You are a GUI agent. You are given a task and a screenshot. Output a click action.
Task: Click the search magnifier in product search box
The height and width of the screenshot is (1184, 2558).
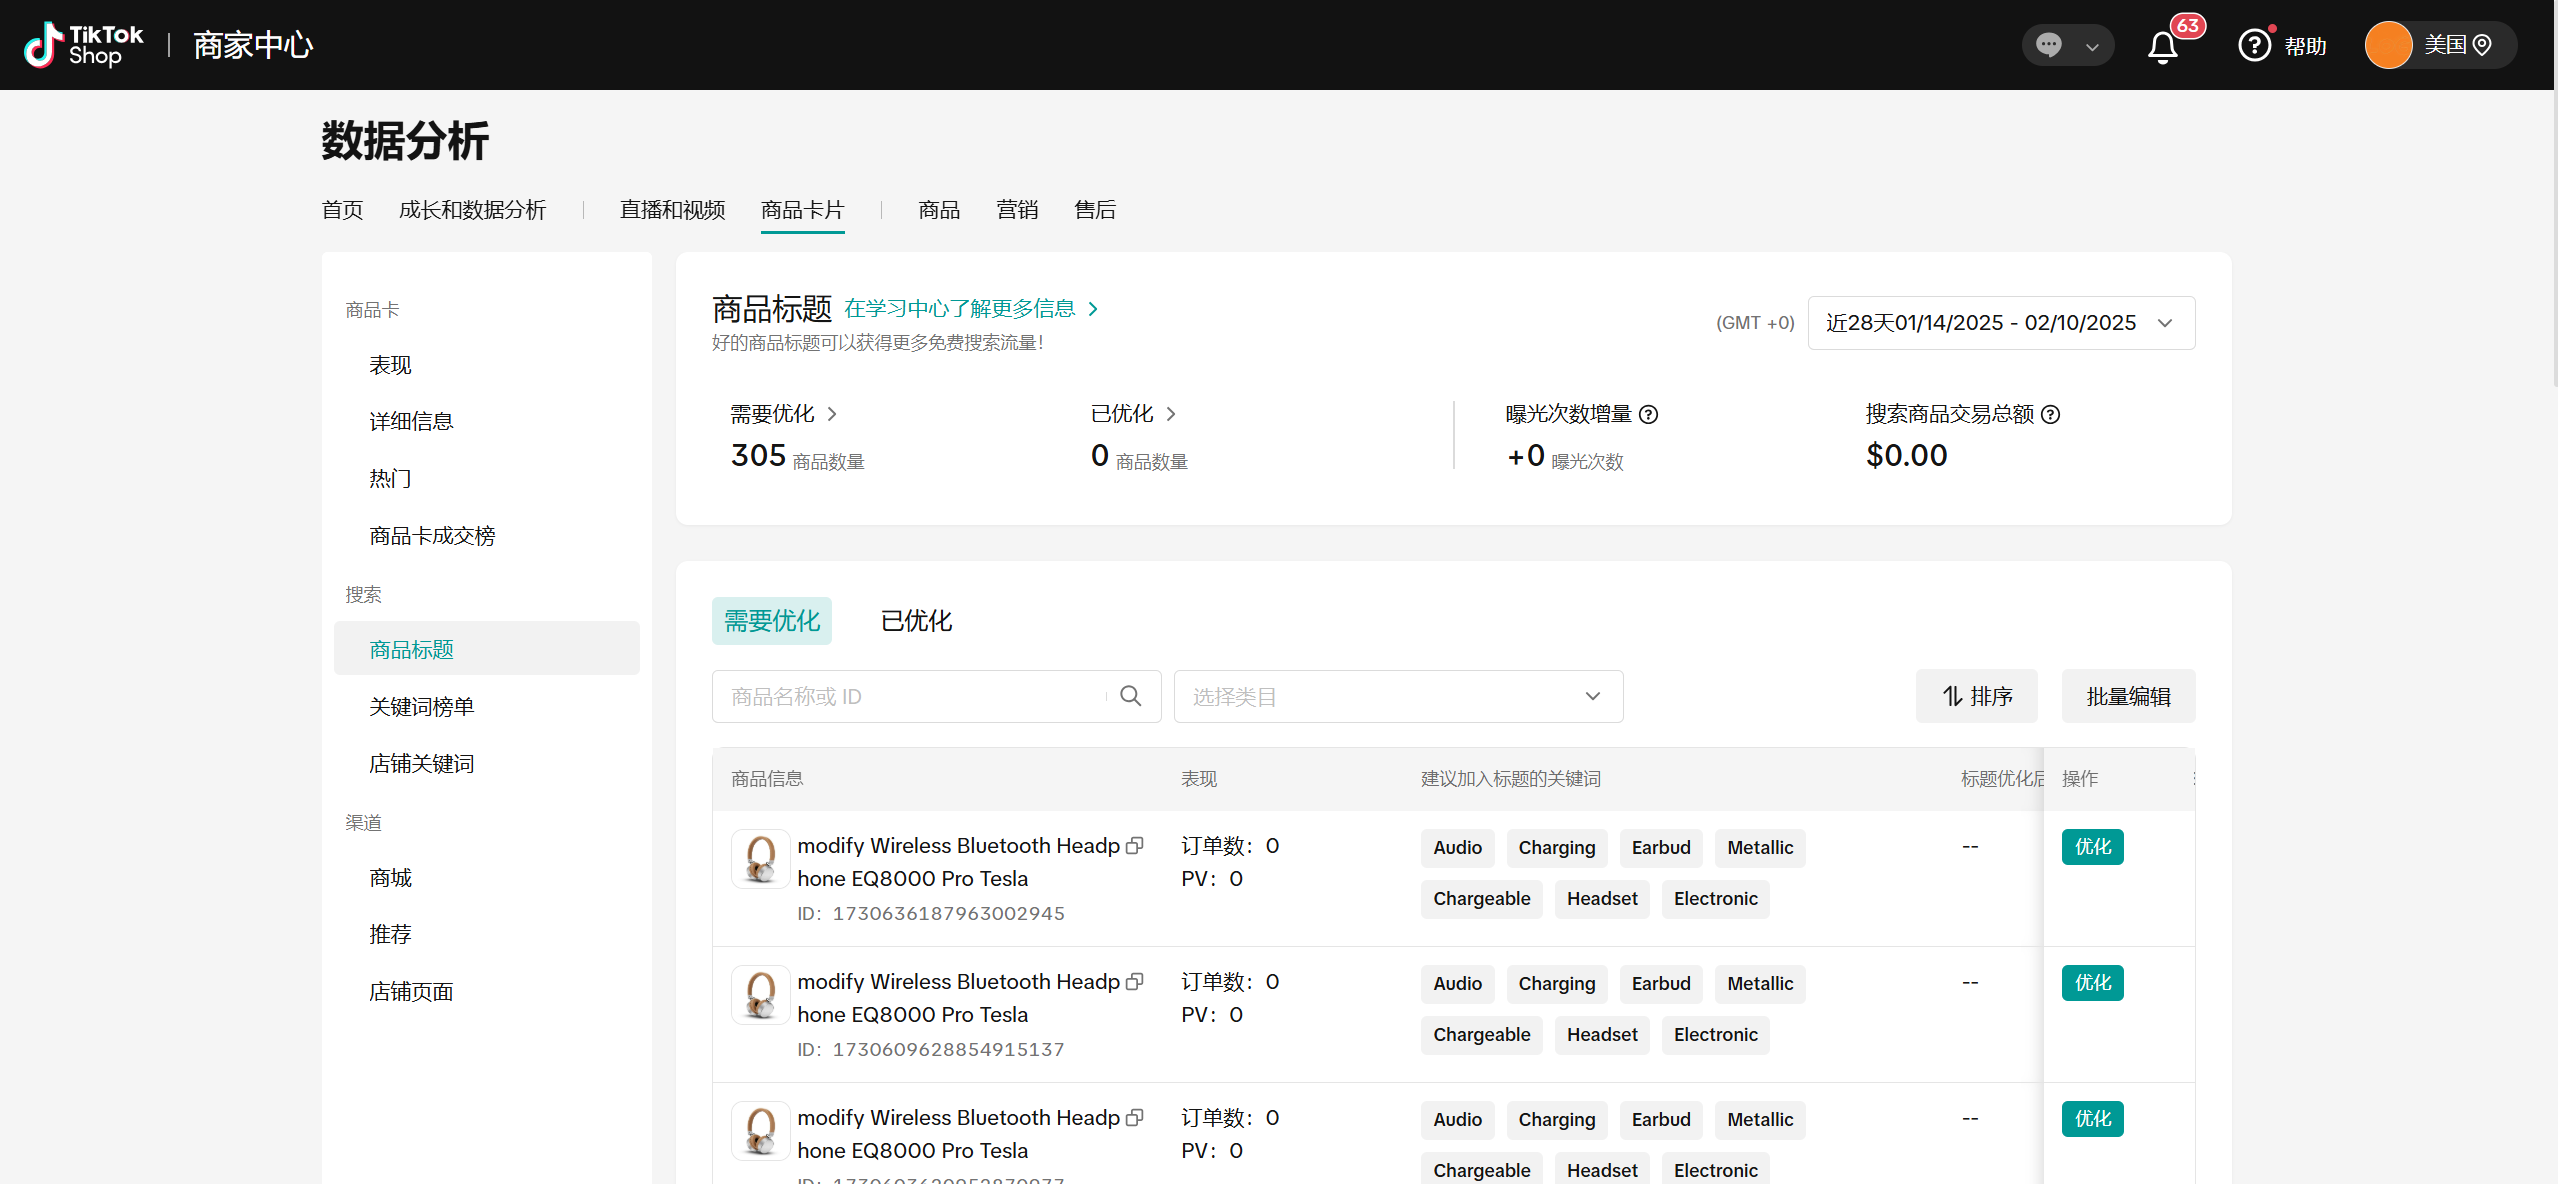(x=1130, y=695)
